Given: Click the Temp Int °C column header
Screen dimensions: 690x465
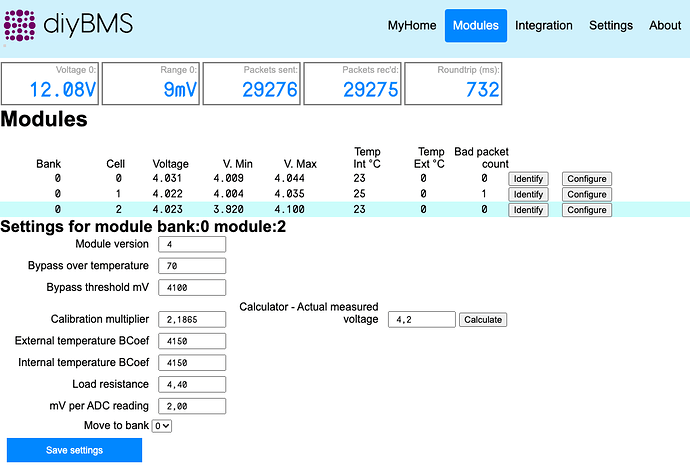Looking at the screenshot, I should click(367, 158).
